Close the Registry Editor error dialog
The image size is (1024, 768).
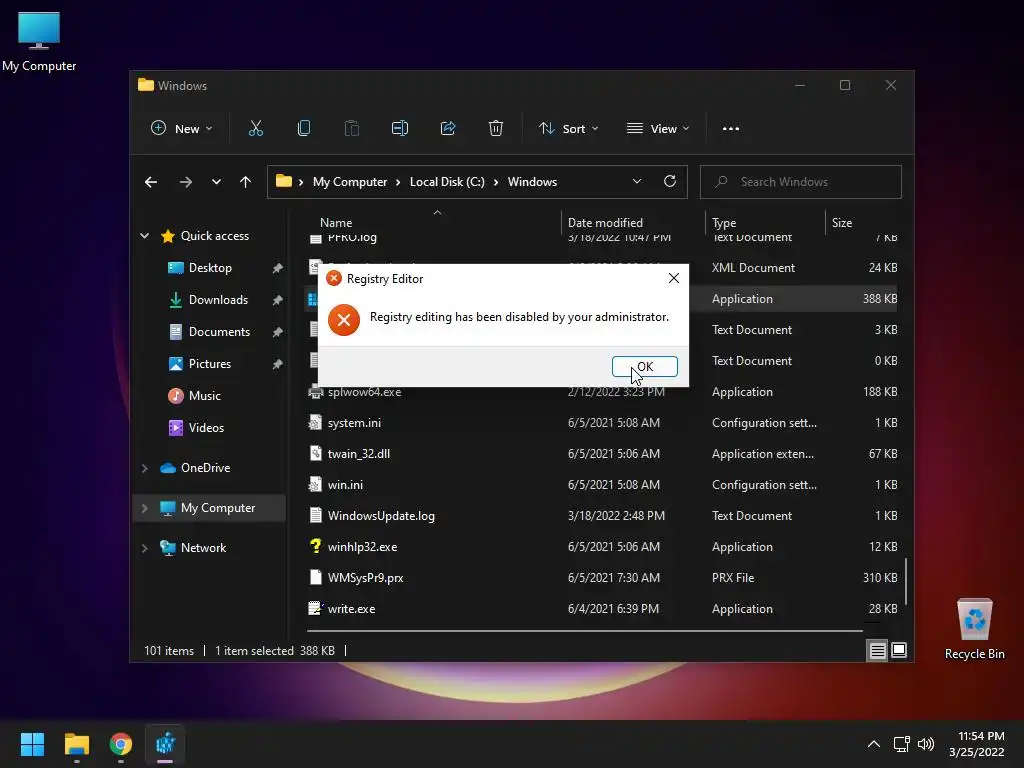tap(673, 278)
